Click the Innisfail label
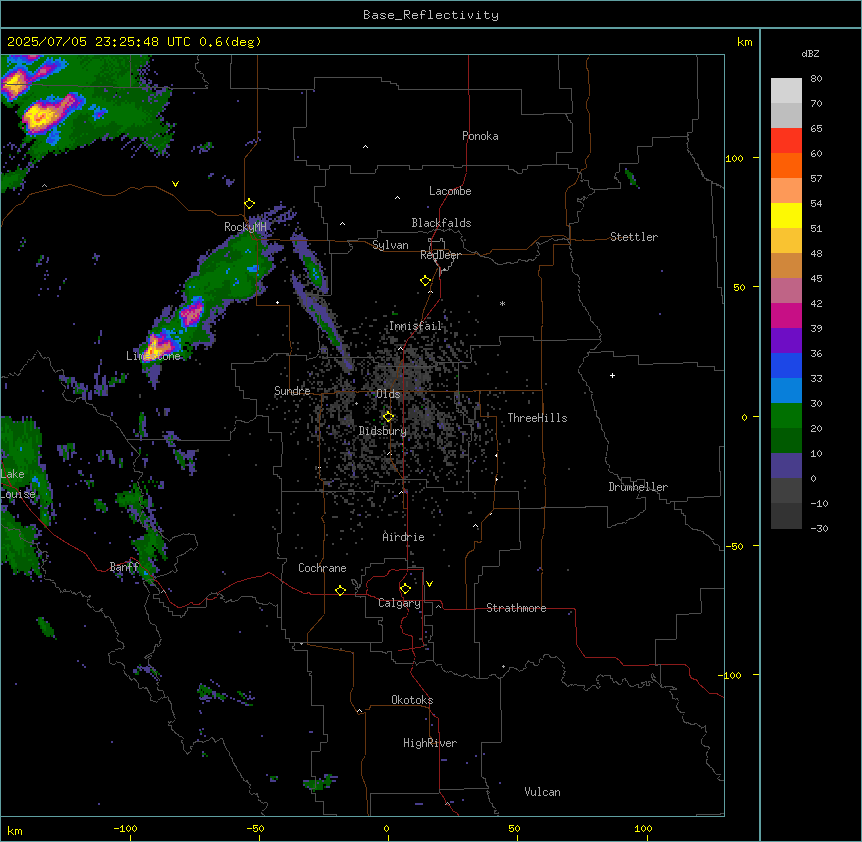 pos(416,326)
